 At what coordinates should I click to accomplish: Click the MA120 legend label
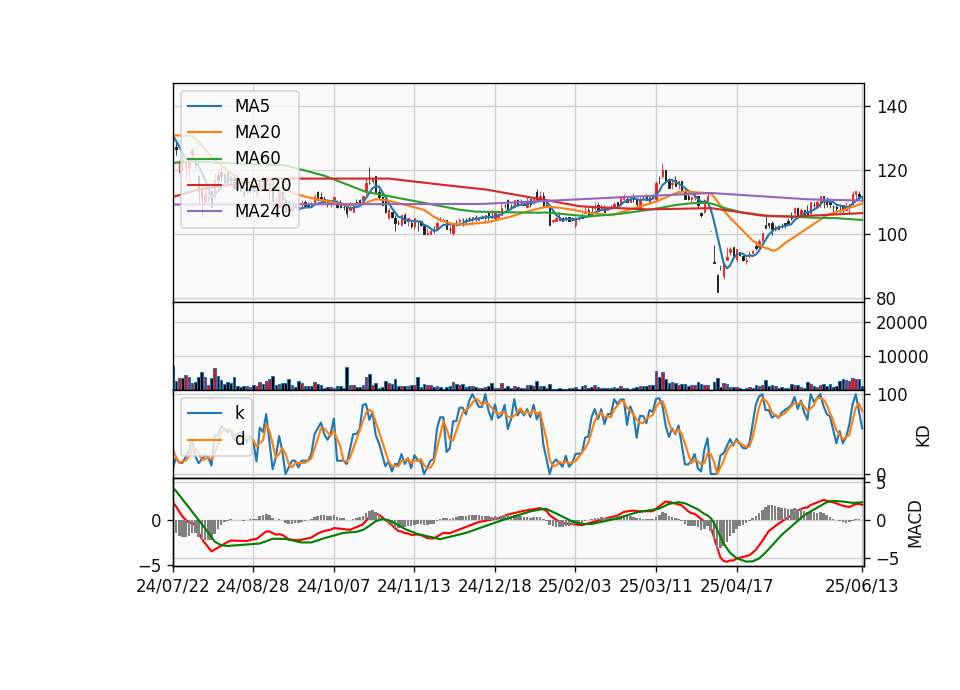pos(263,184)
